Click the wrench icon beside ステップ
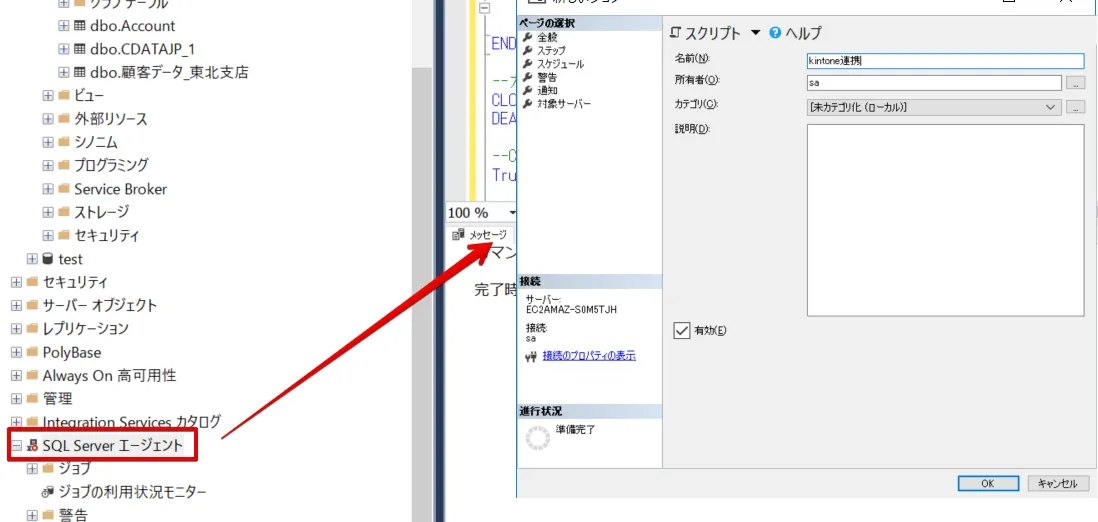Viewport: 1098px width, 522px height. pos(528,50)
